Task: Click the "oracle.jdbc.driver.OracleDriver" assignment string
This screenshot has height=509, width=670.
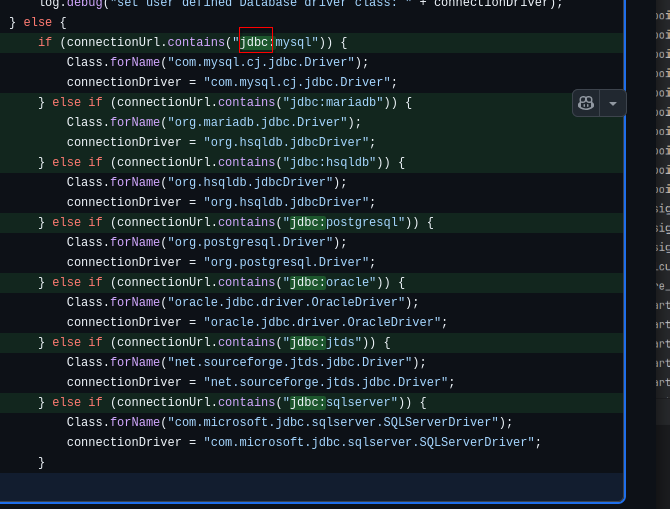Action: coord(322,322)
